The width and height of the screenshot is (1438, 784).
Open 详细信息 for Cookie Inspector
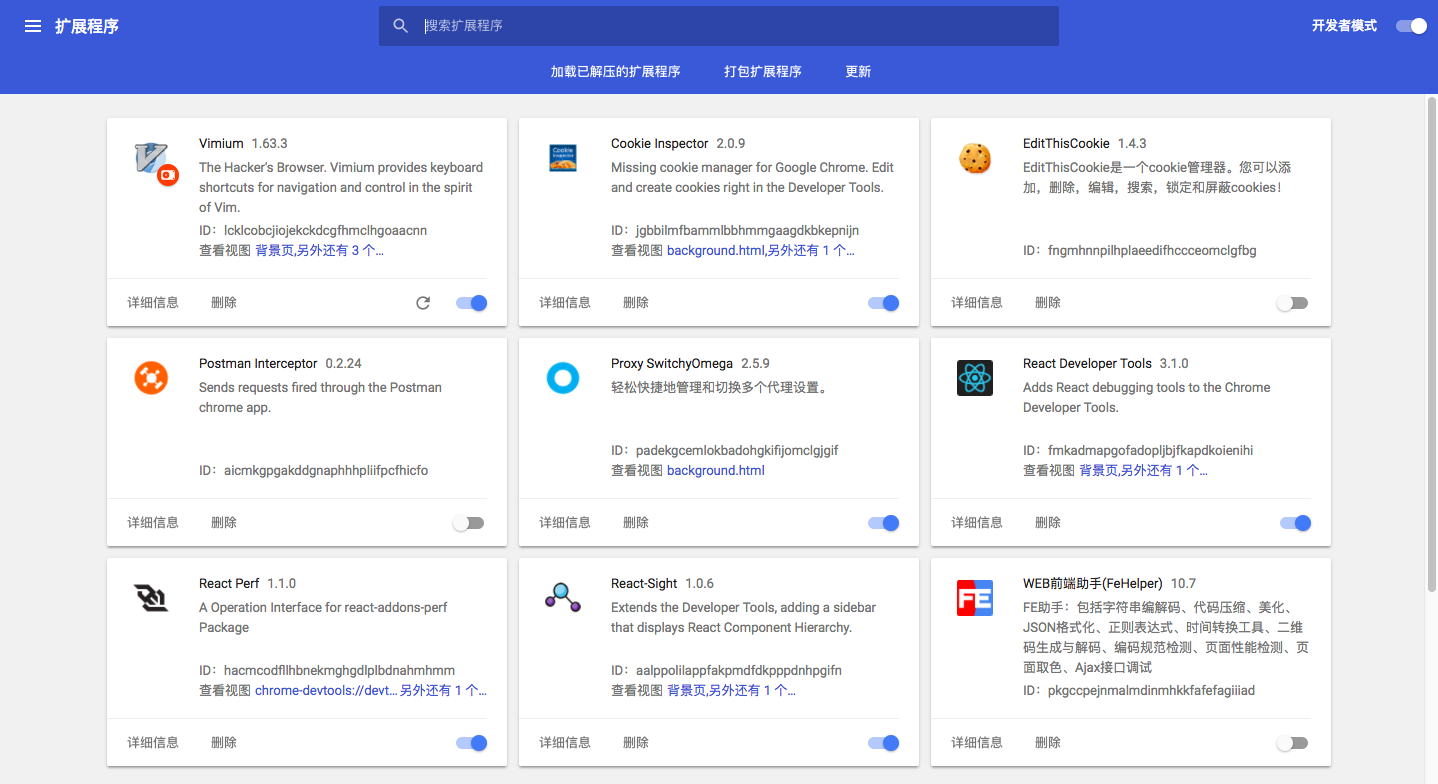pos(565,303)
